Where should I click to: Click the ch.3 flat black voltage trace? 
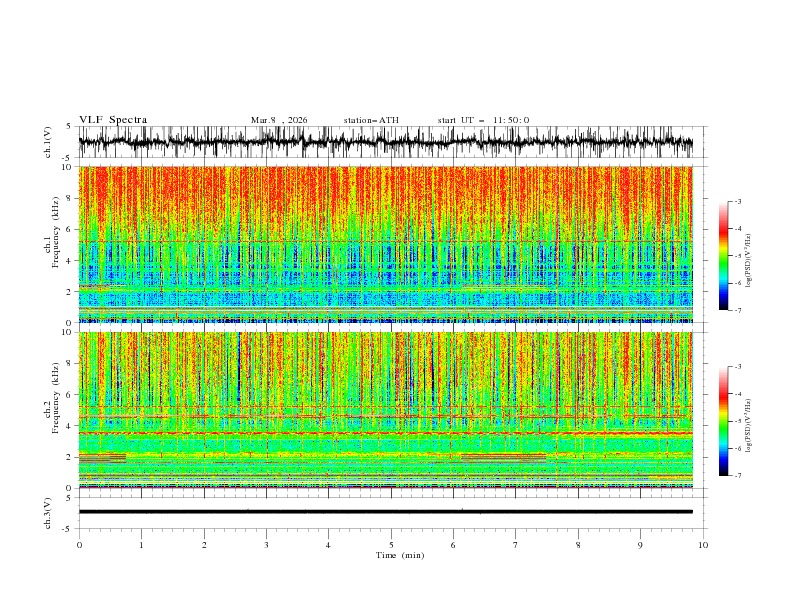(385, 512)
